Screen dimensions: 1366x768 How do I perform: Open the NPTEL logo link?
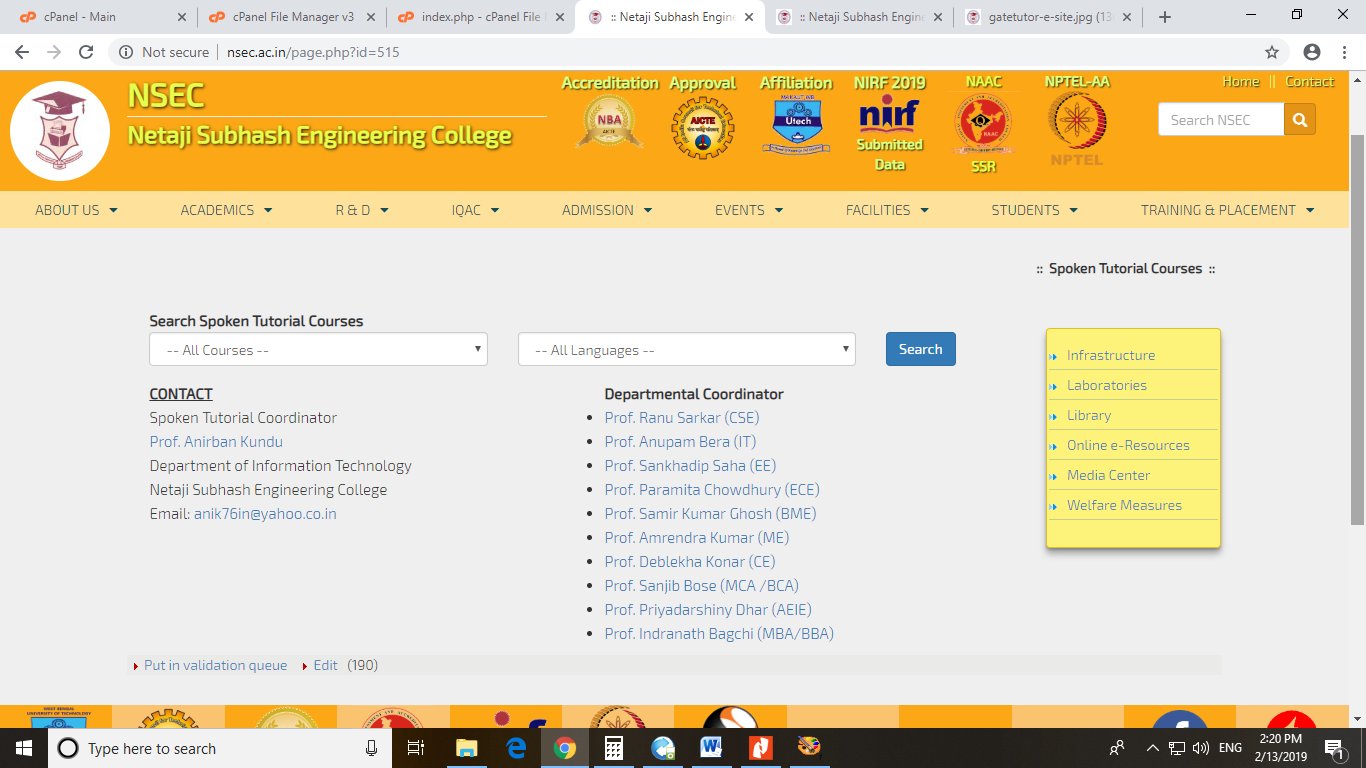pos(1077,122)
